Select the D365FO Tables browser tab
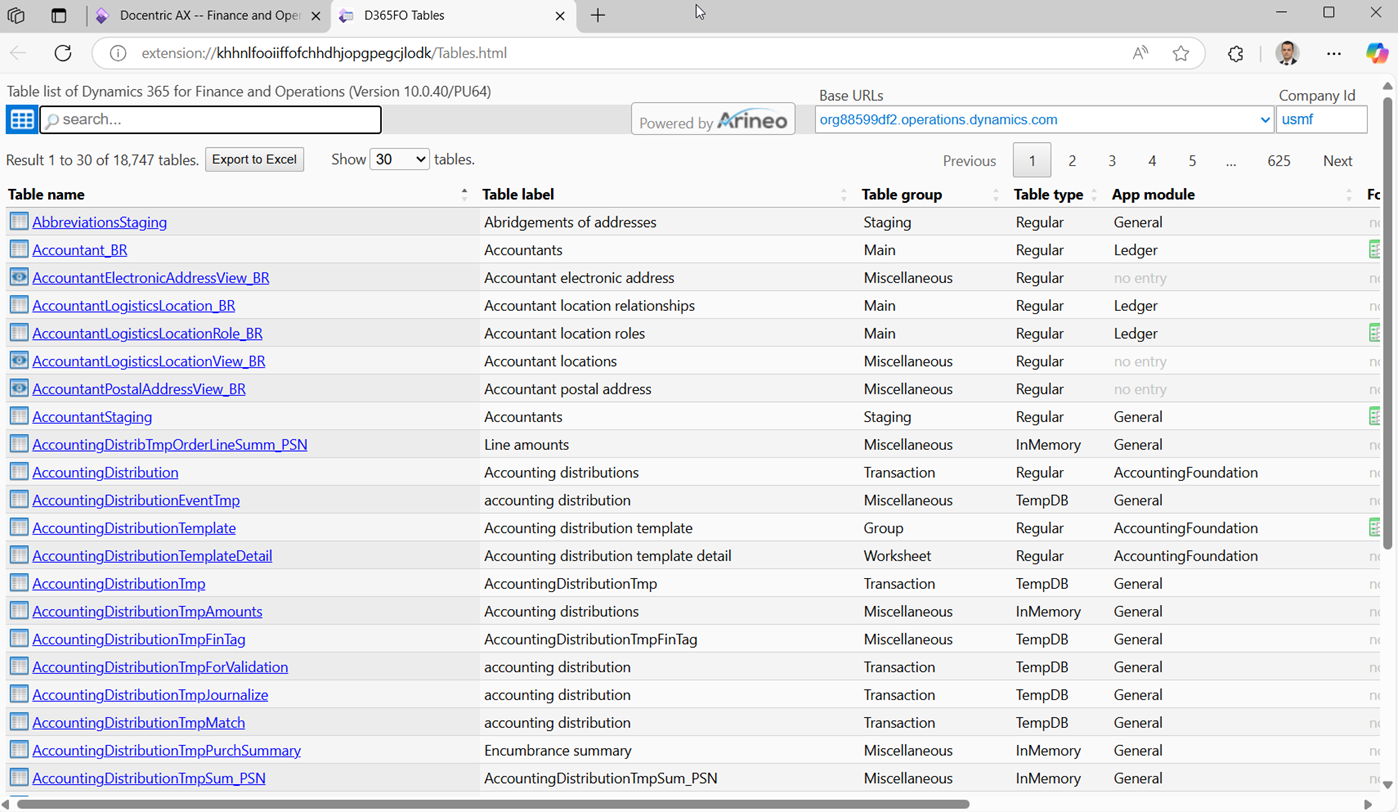 pyautogui.click(x=452, y=15)
